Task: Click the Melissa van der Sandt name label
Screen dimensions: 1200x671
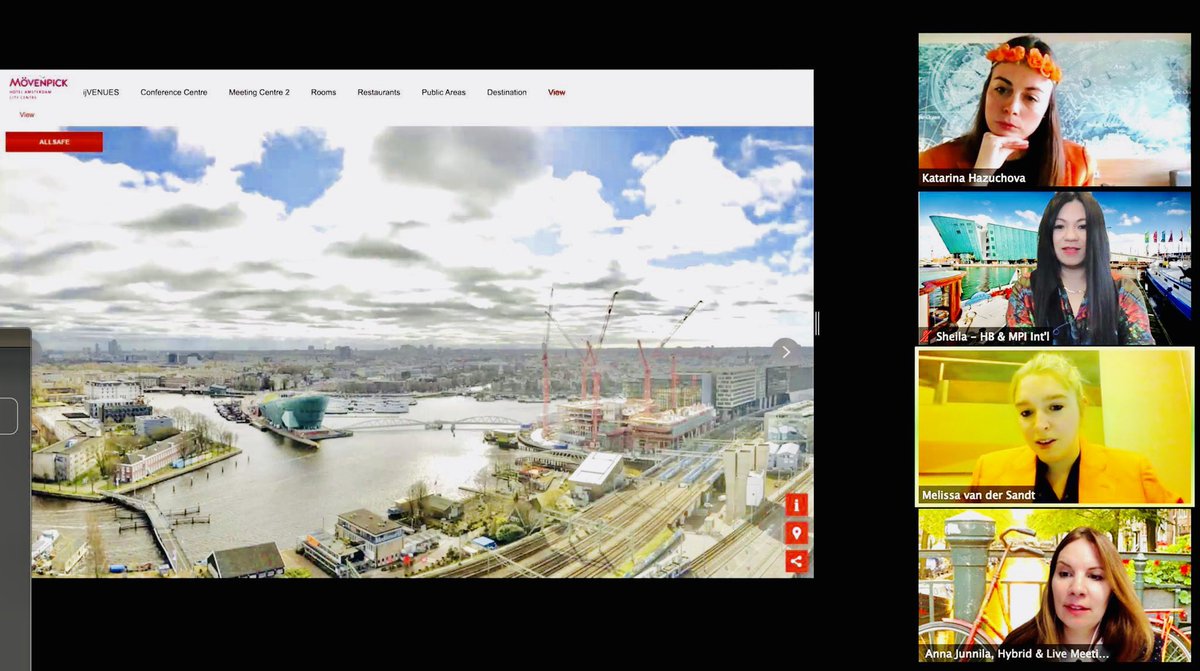Action: (980, 495)
